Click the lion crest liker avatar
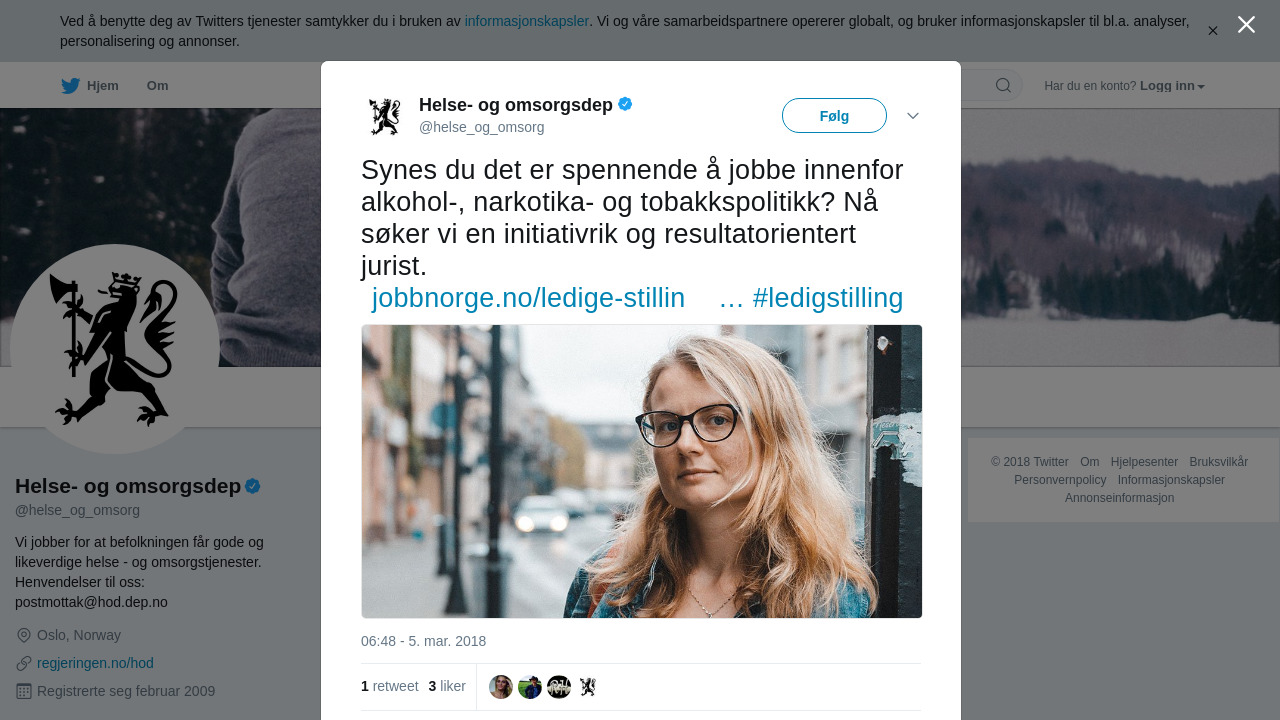This screenshot has width=1280, height=720. click(x=588, y=687)
